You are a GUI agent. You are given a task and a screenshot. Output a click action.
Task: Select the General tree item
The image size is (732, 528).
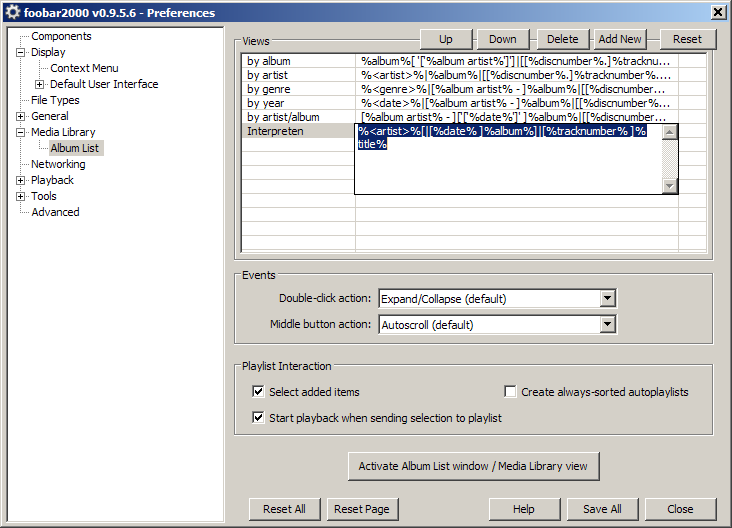point(49,116)
